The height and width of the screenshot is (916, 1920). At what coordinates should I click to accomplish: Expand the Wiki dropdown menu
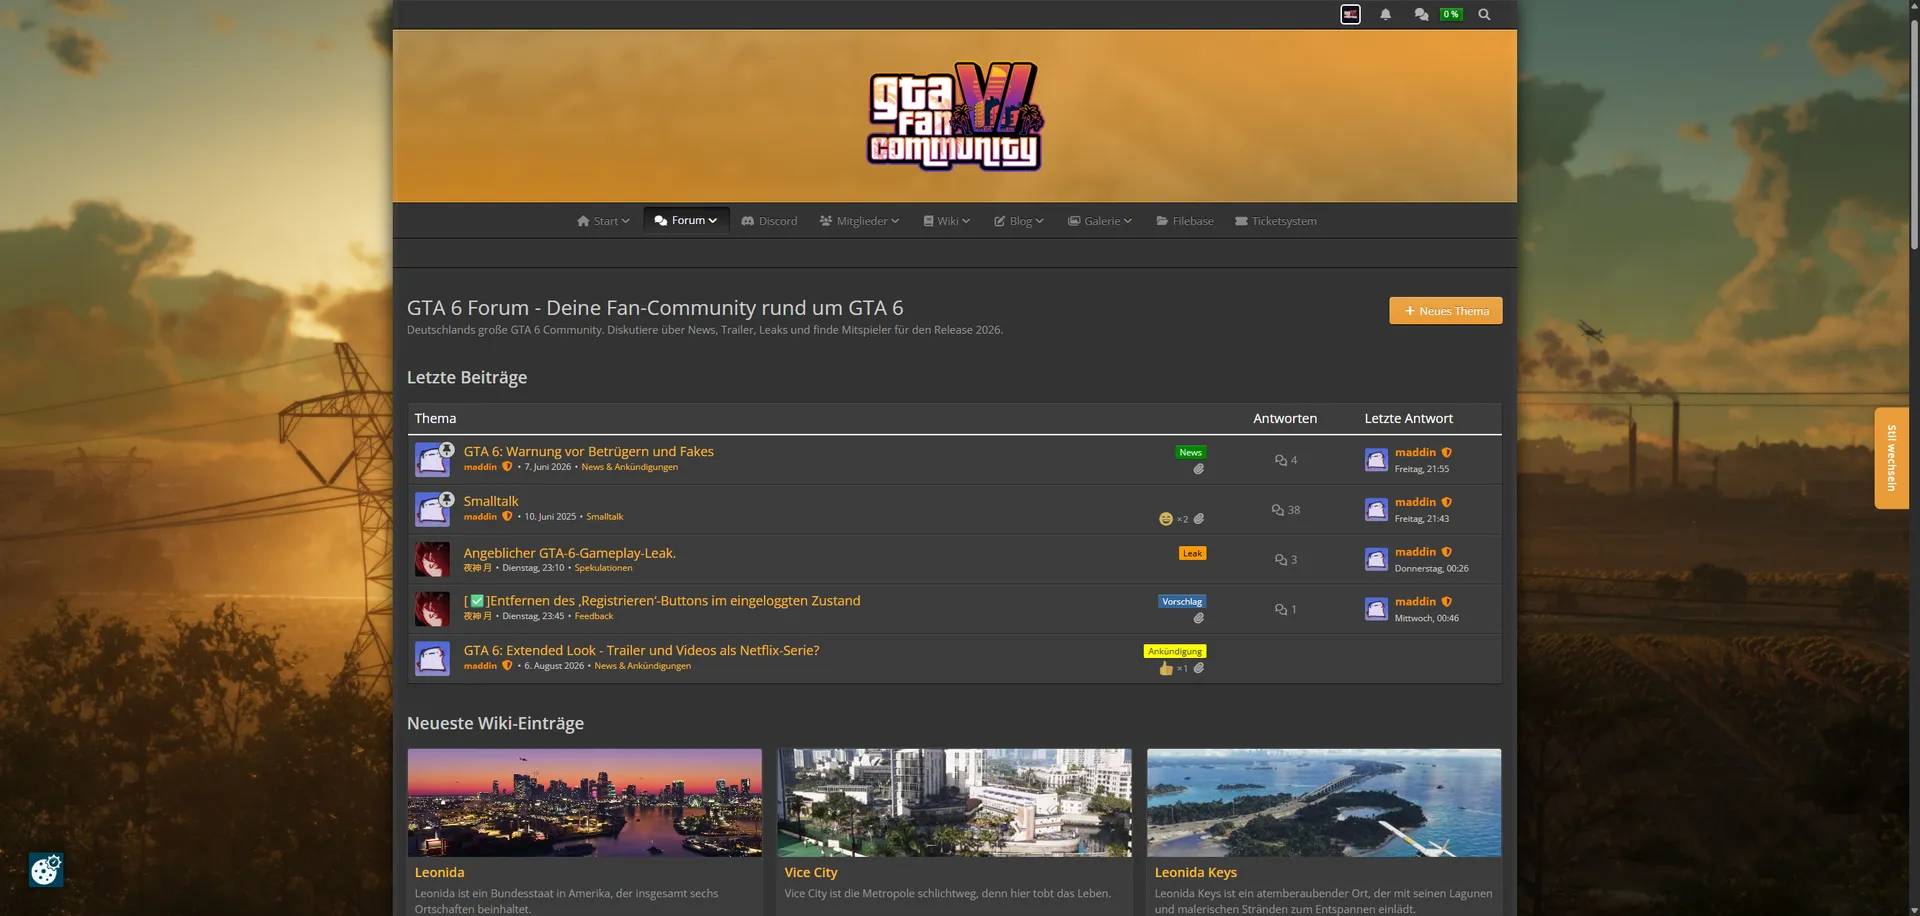946,221
